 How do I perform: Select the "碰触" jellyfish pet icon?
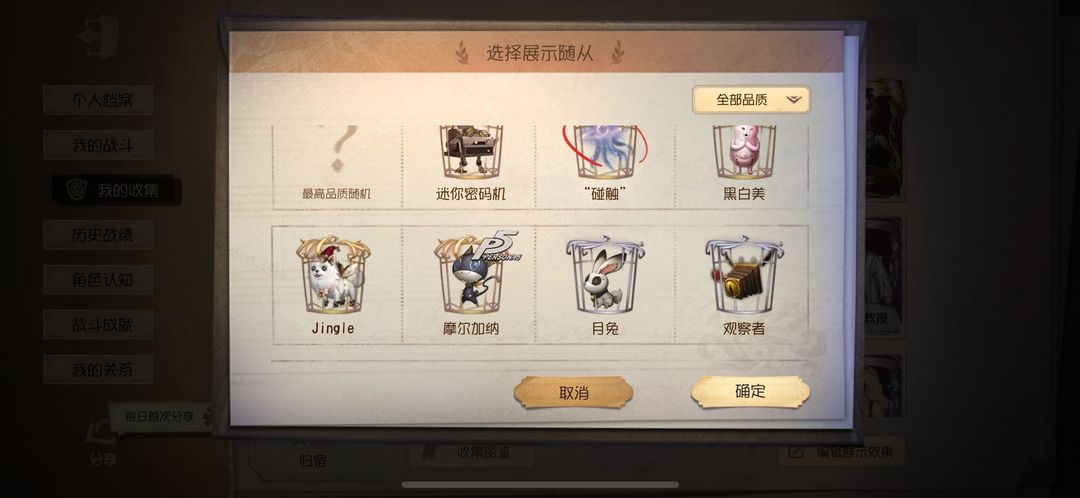605,152
